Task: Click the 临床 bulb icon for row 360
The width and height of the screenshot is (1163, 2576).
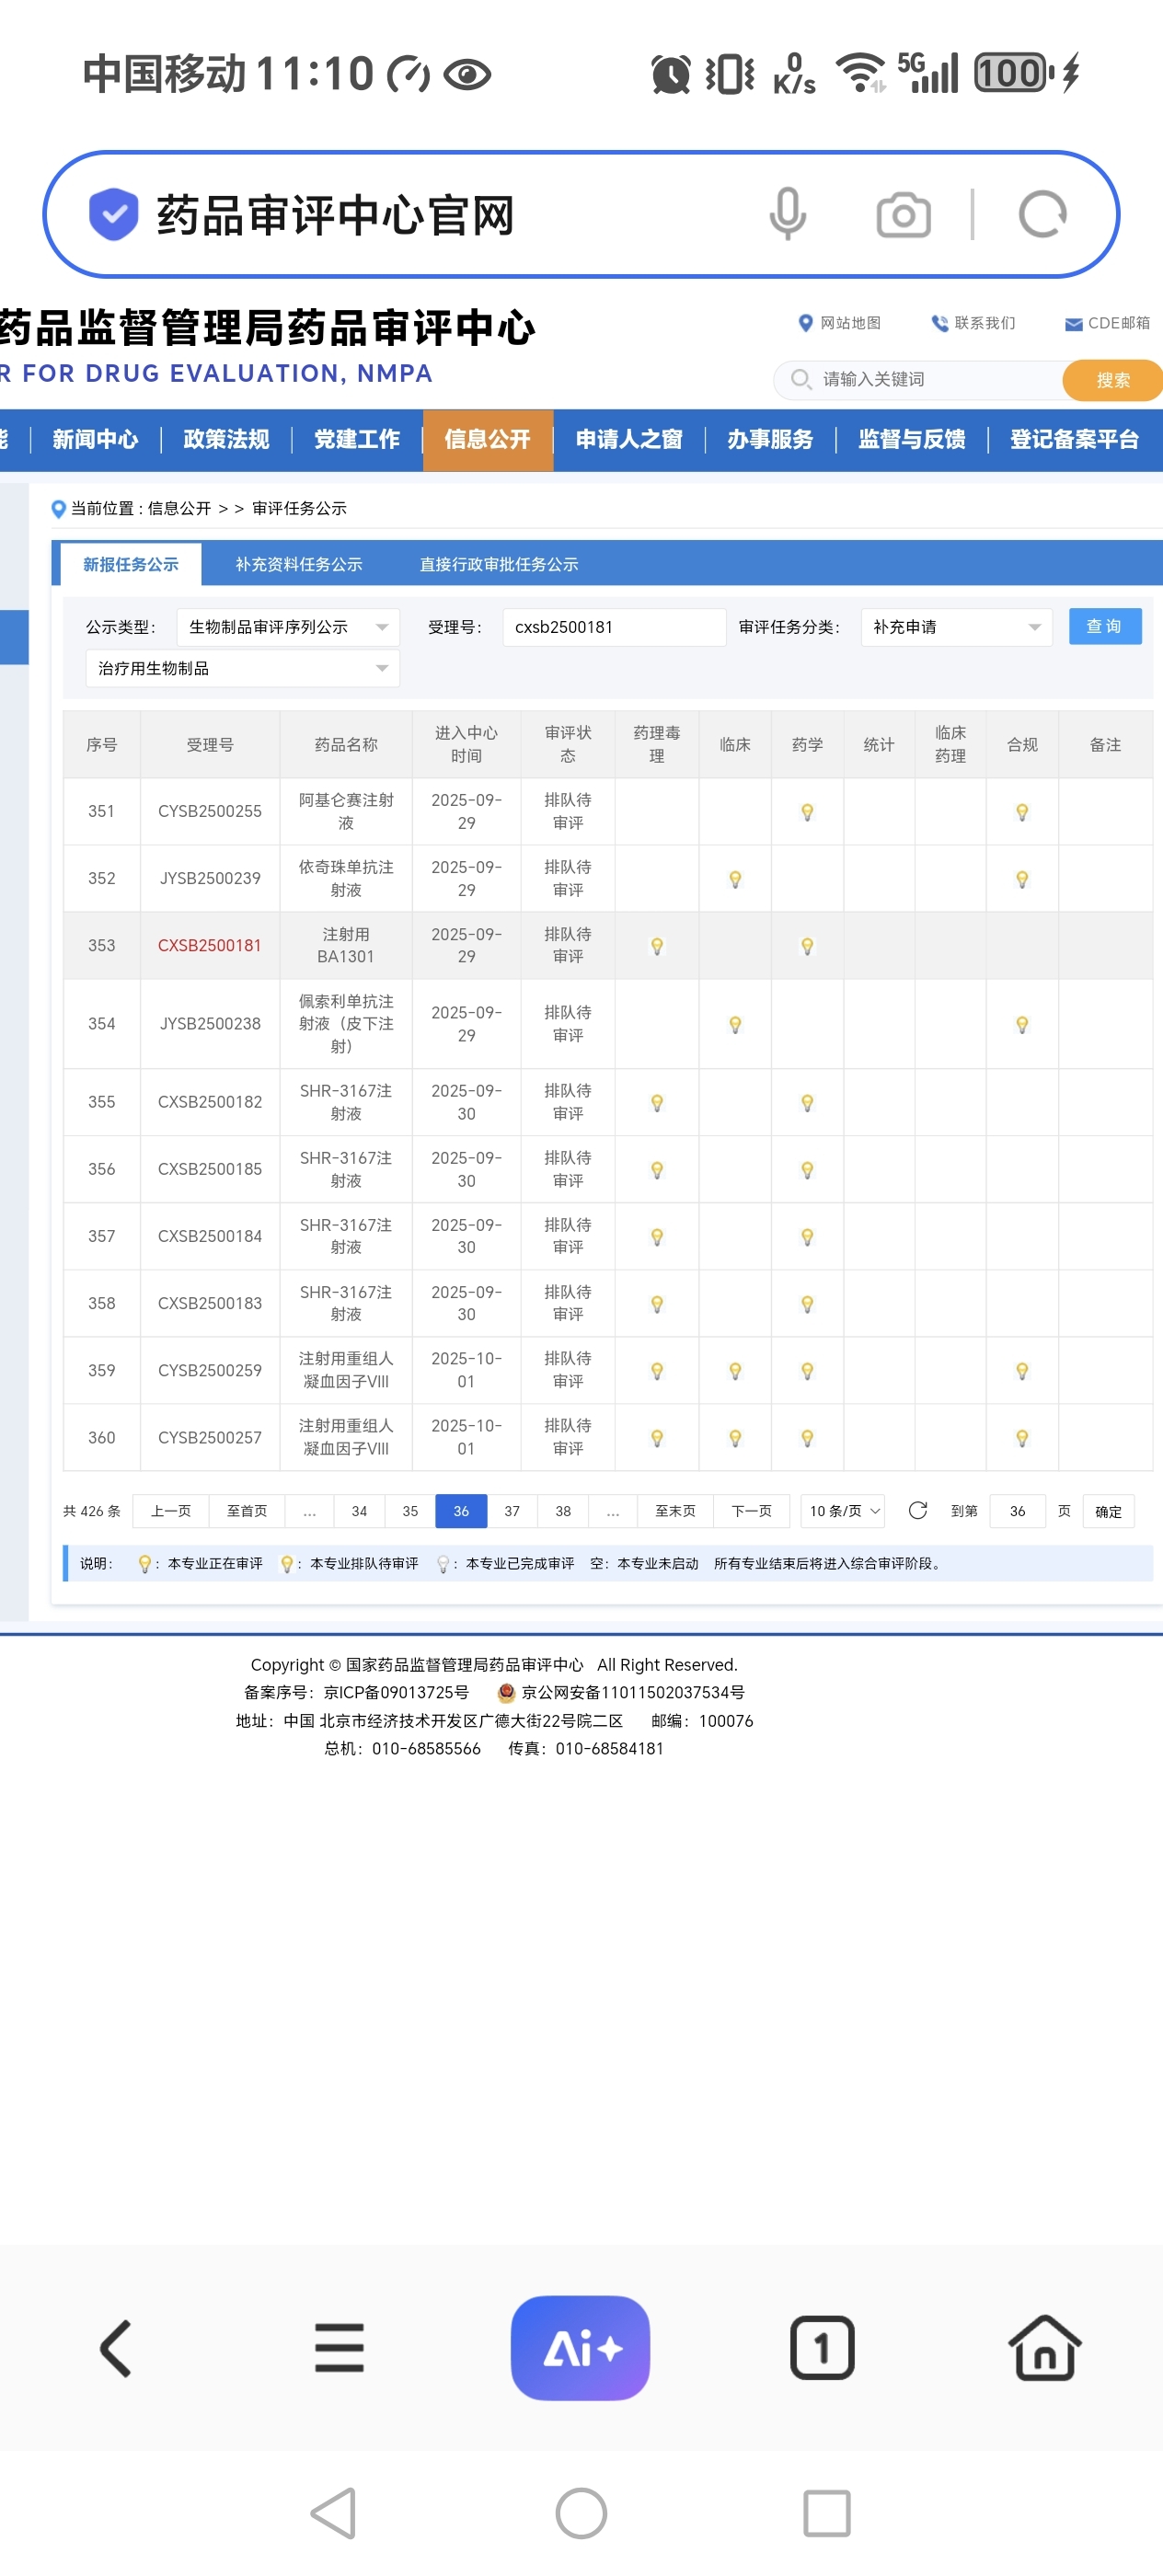Action: [735, 1437]
